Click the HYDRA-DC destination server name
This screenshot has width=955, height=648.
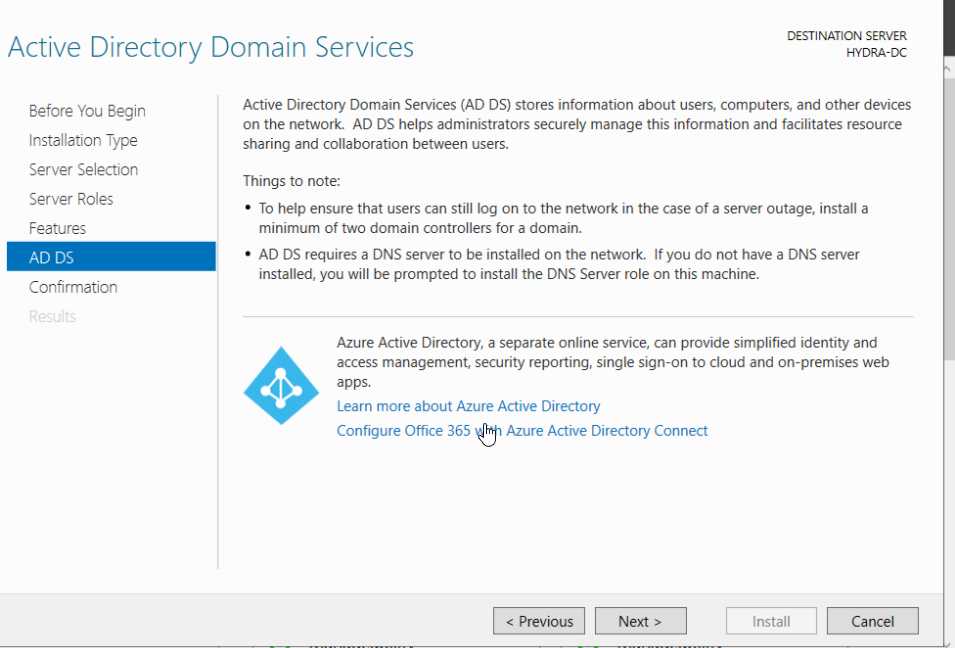point(876,53)
